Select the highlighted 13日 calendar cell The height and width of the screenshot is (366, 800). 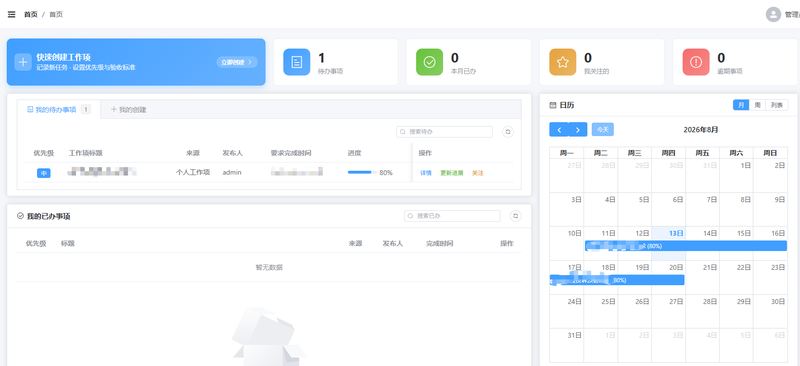click(x=668, y=243)
